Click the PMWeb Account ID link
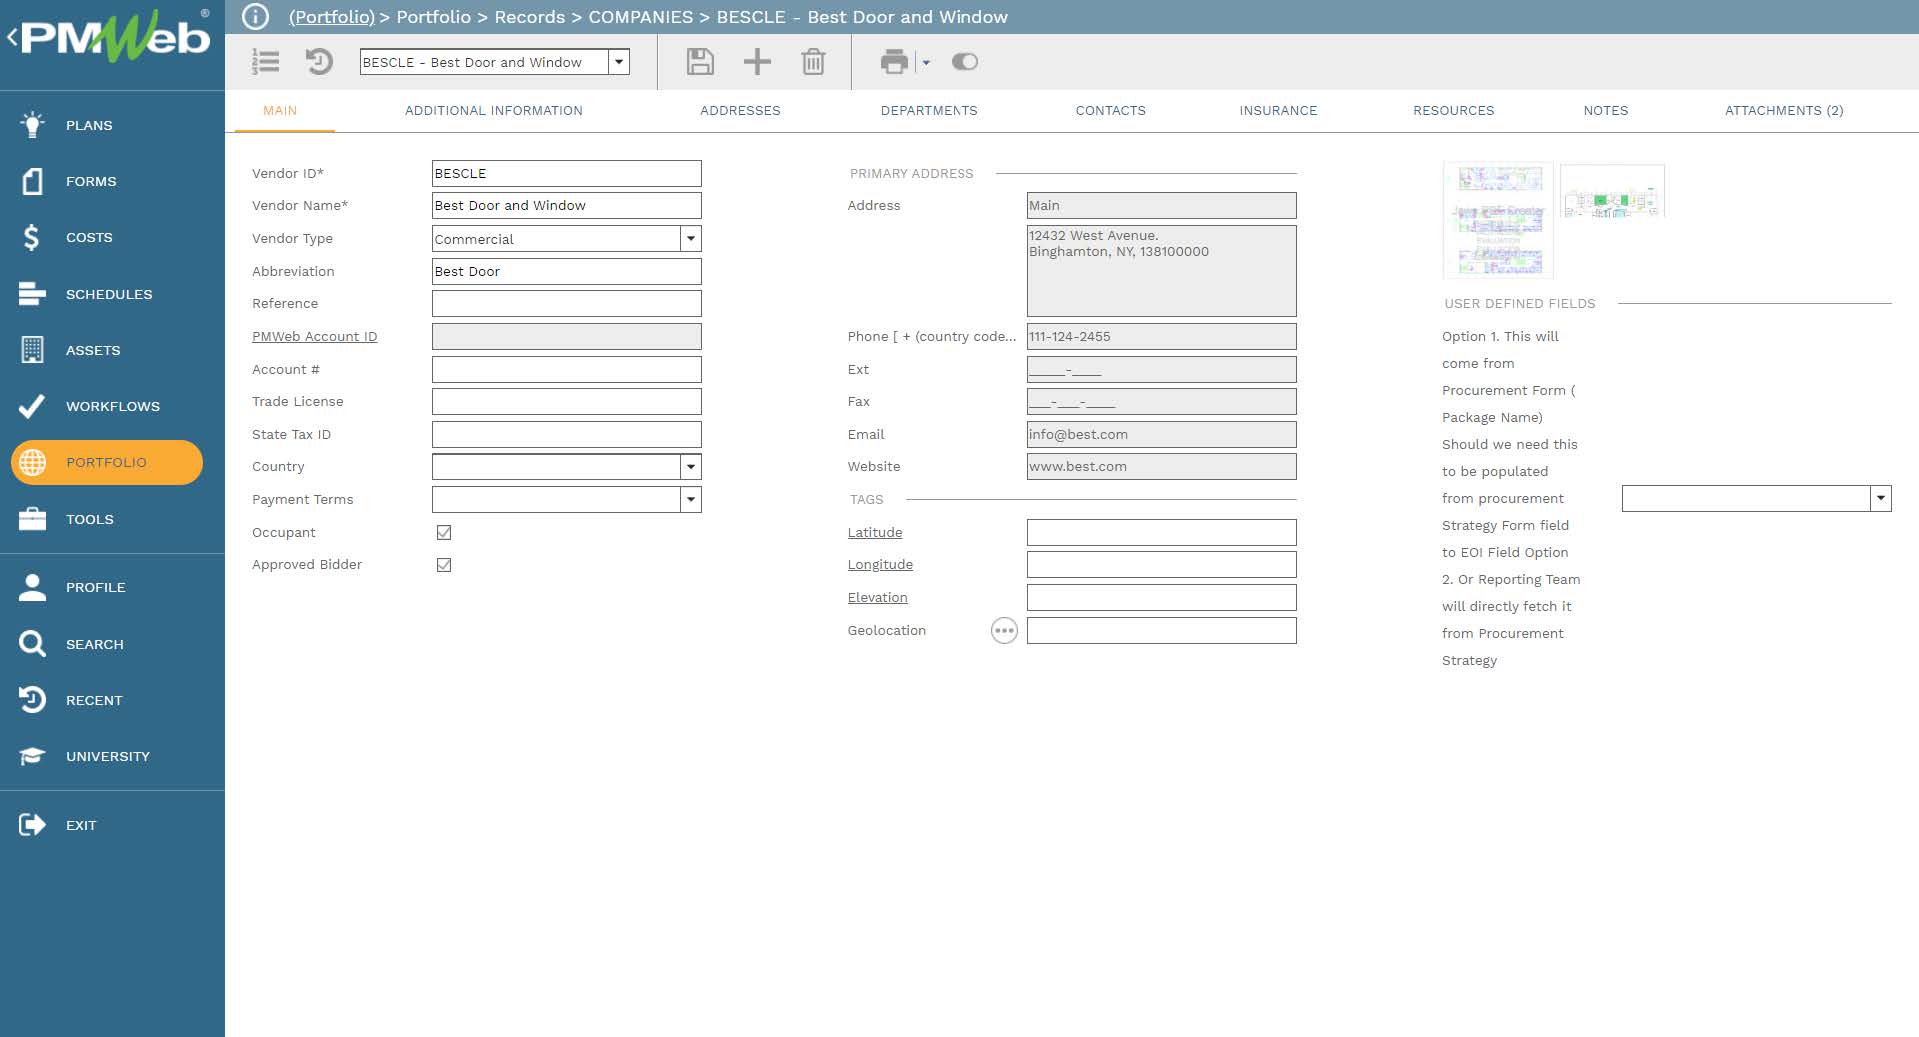Image resolution: width=1919 pixels, height=1037 pixels. [x=315, y=337]
